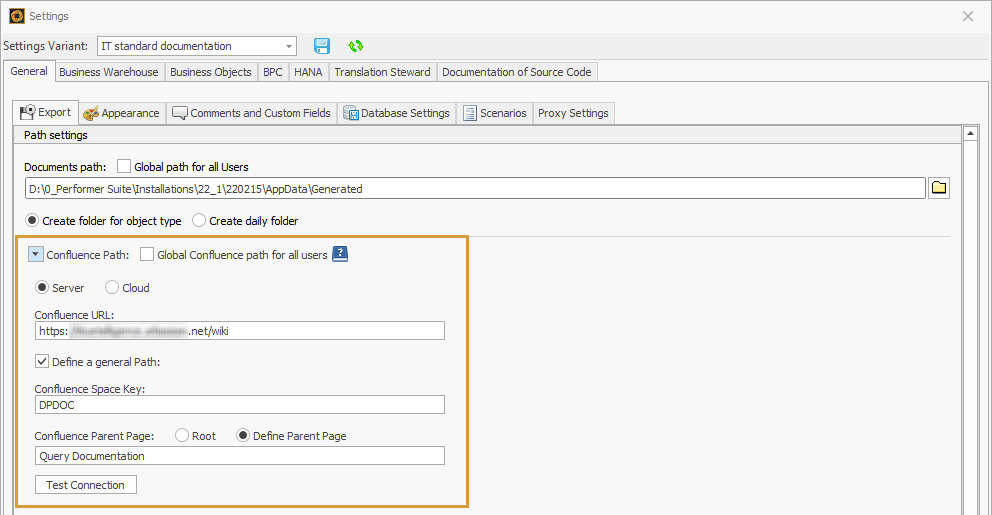
Task: Open Comments and Custom Fields tab
Action: pos(251,113)
